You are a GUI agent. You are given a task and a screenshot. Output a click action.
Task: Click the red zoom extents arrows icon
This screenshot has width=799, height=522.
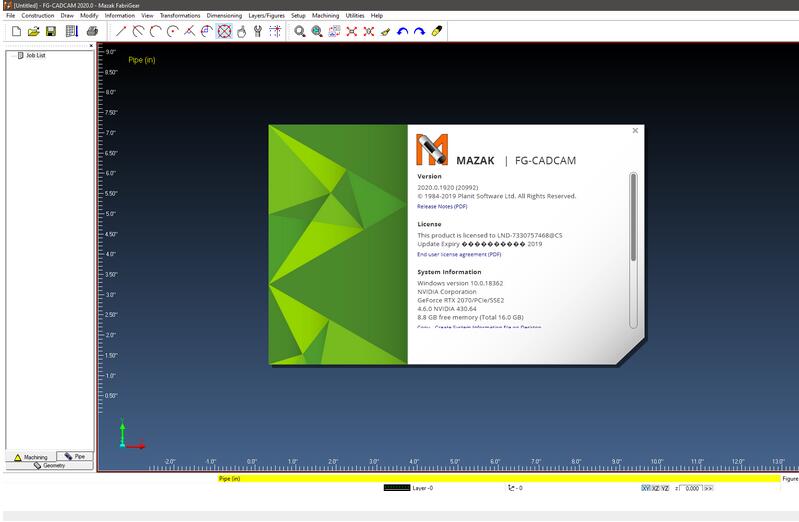click(352, 32)
